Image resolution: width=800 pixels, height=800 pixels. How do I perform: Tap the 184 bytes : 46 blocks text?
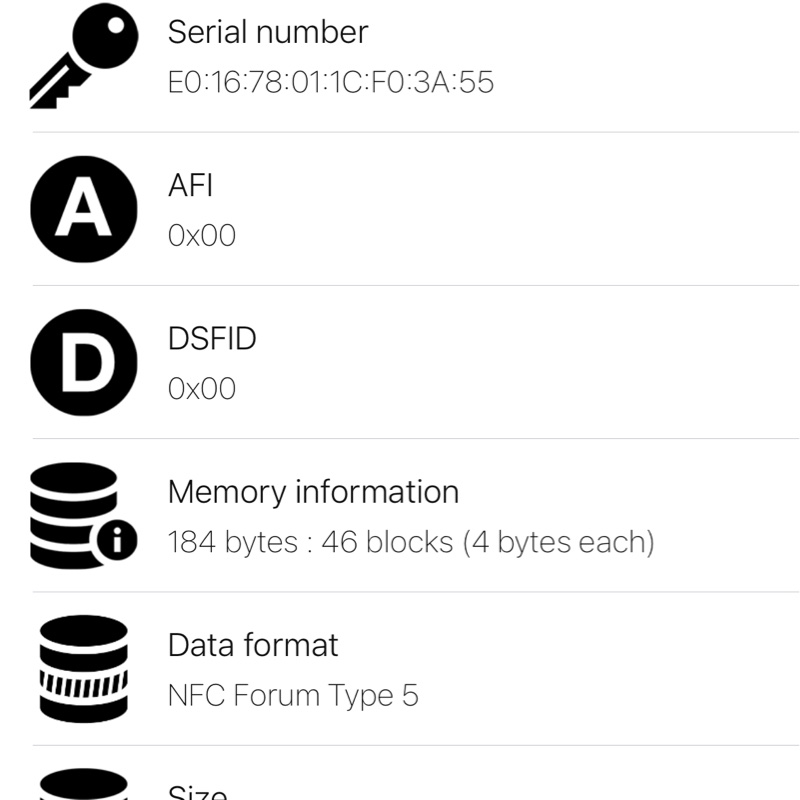pyautogui.click(x=410, y=542)
